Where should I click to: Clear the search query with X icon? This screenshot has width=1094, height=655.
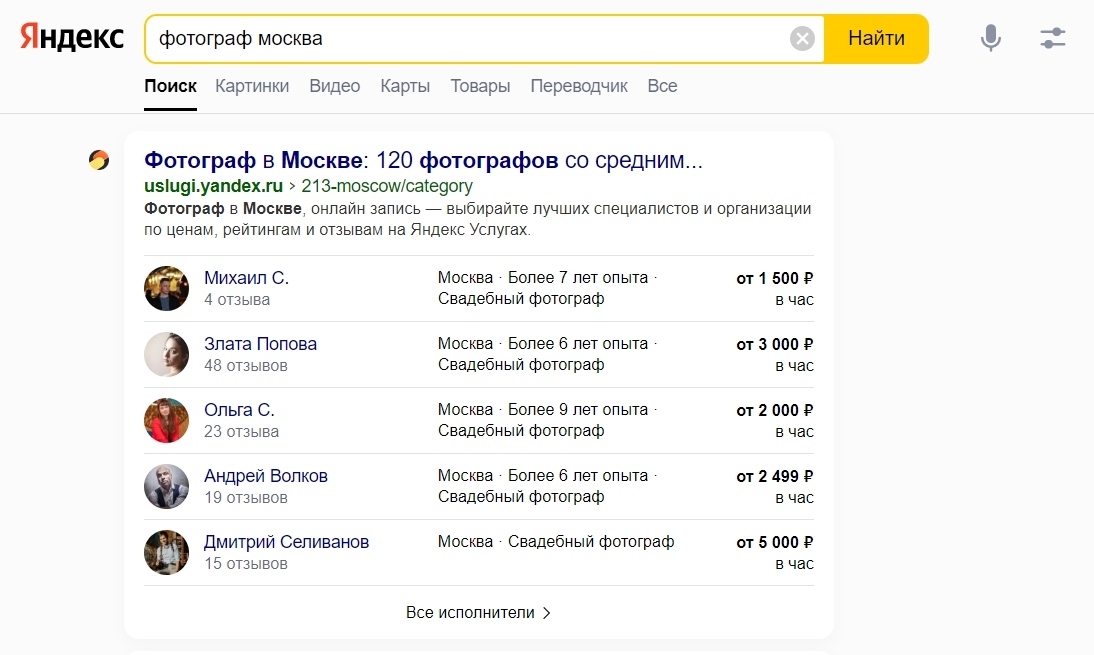[802, 39]
